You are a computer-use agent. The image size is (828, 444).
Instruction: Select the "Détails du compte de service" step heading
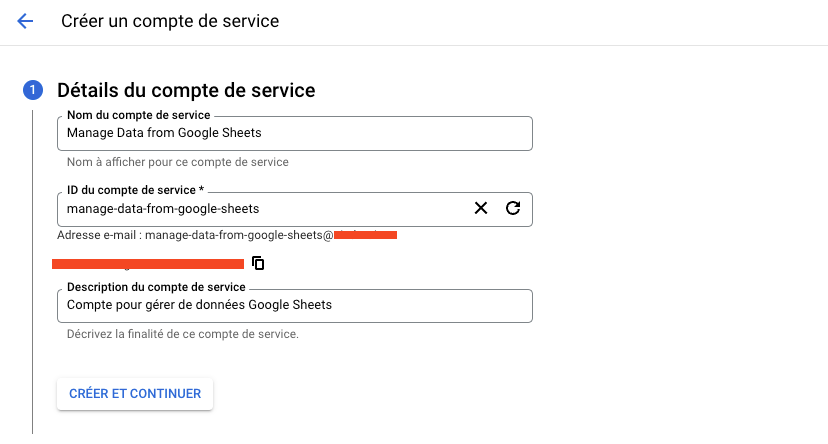pos(186,91)
